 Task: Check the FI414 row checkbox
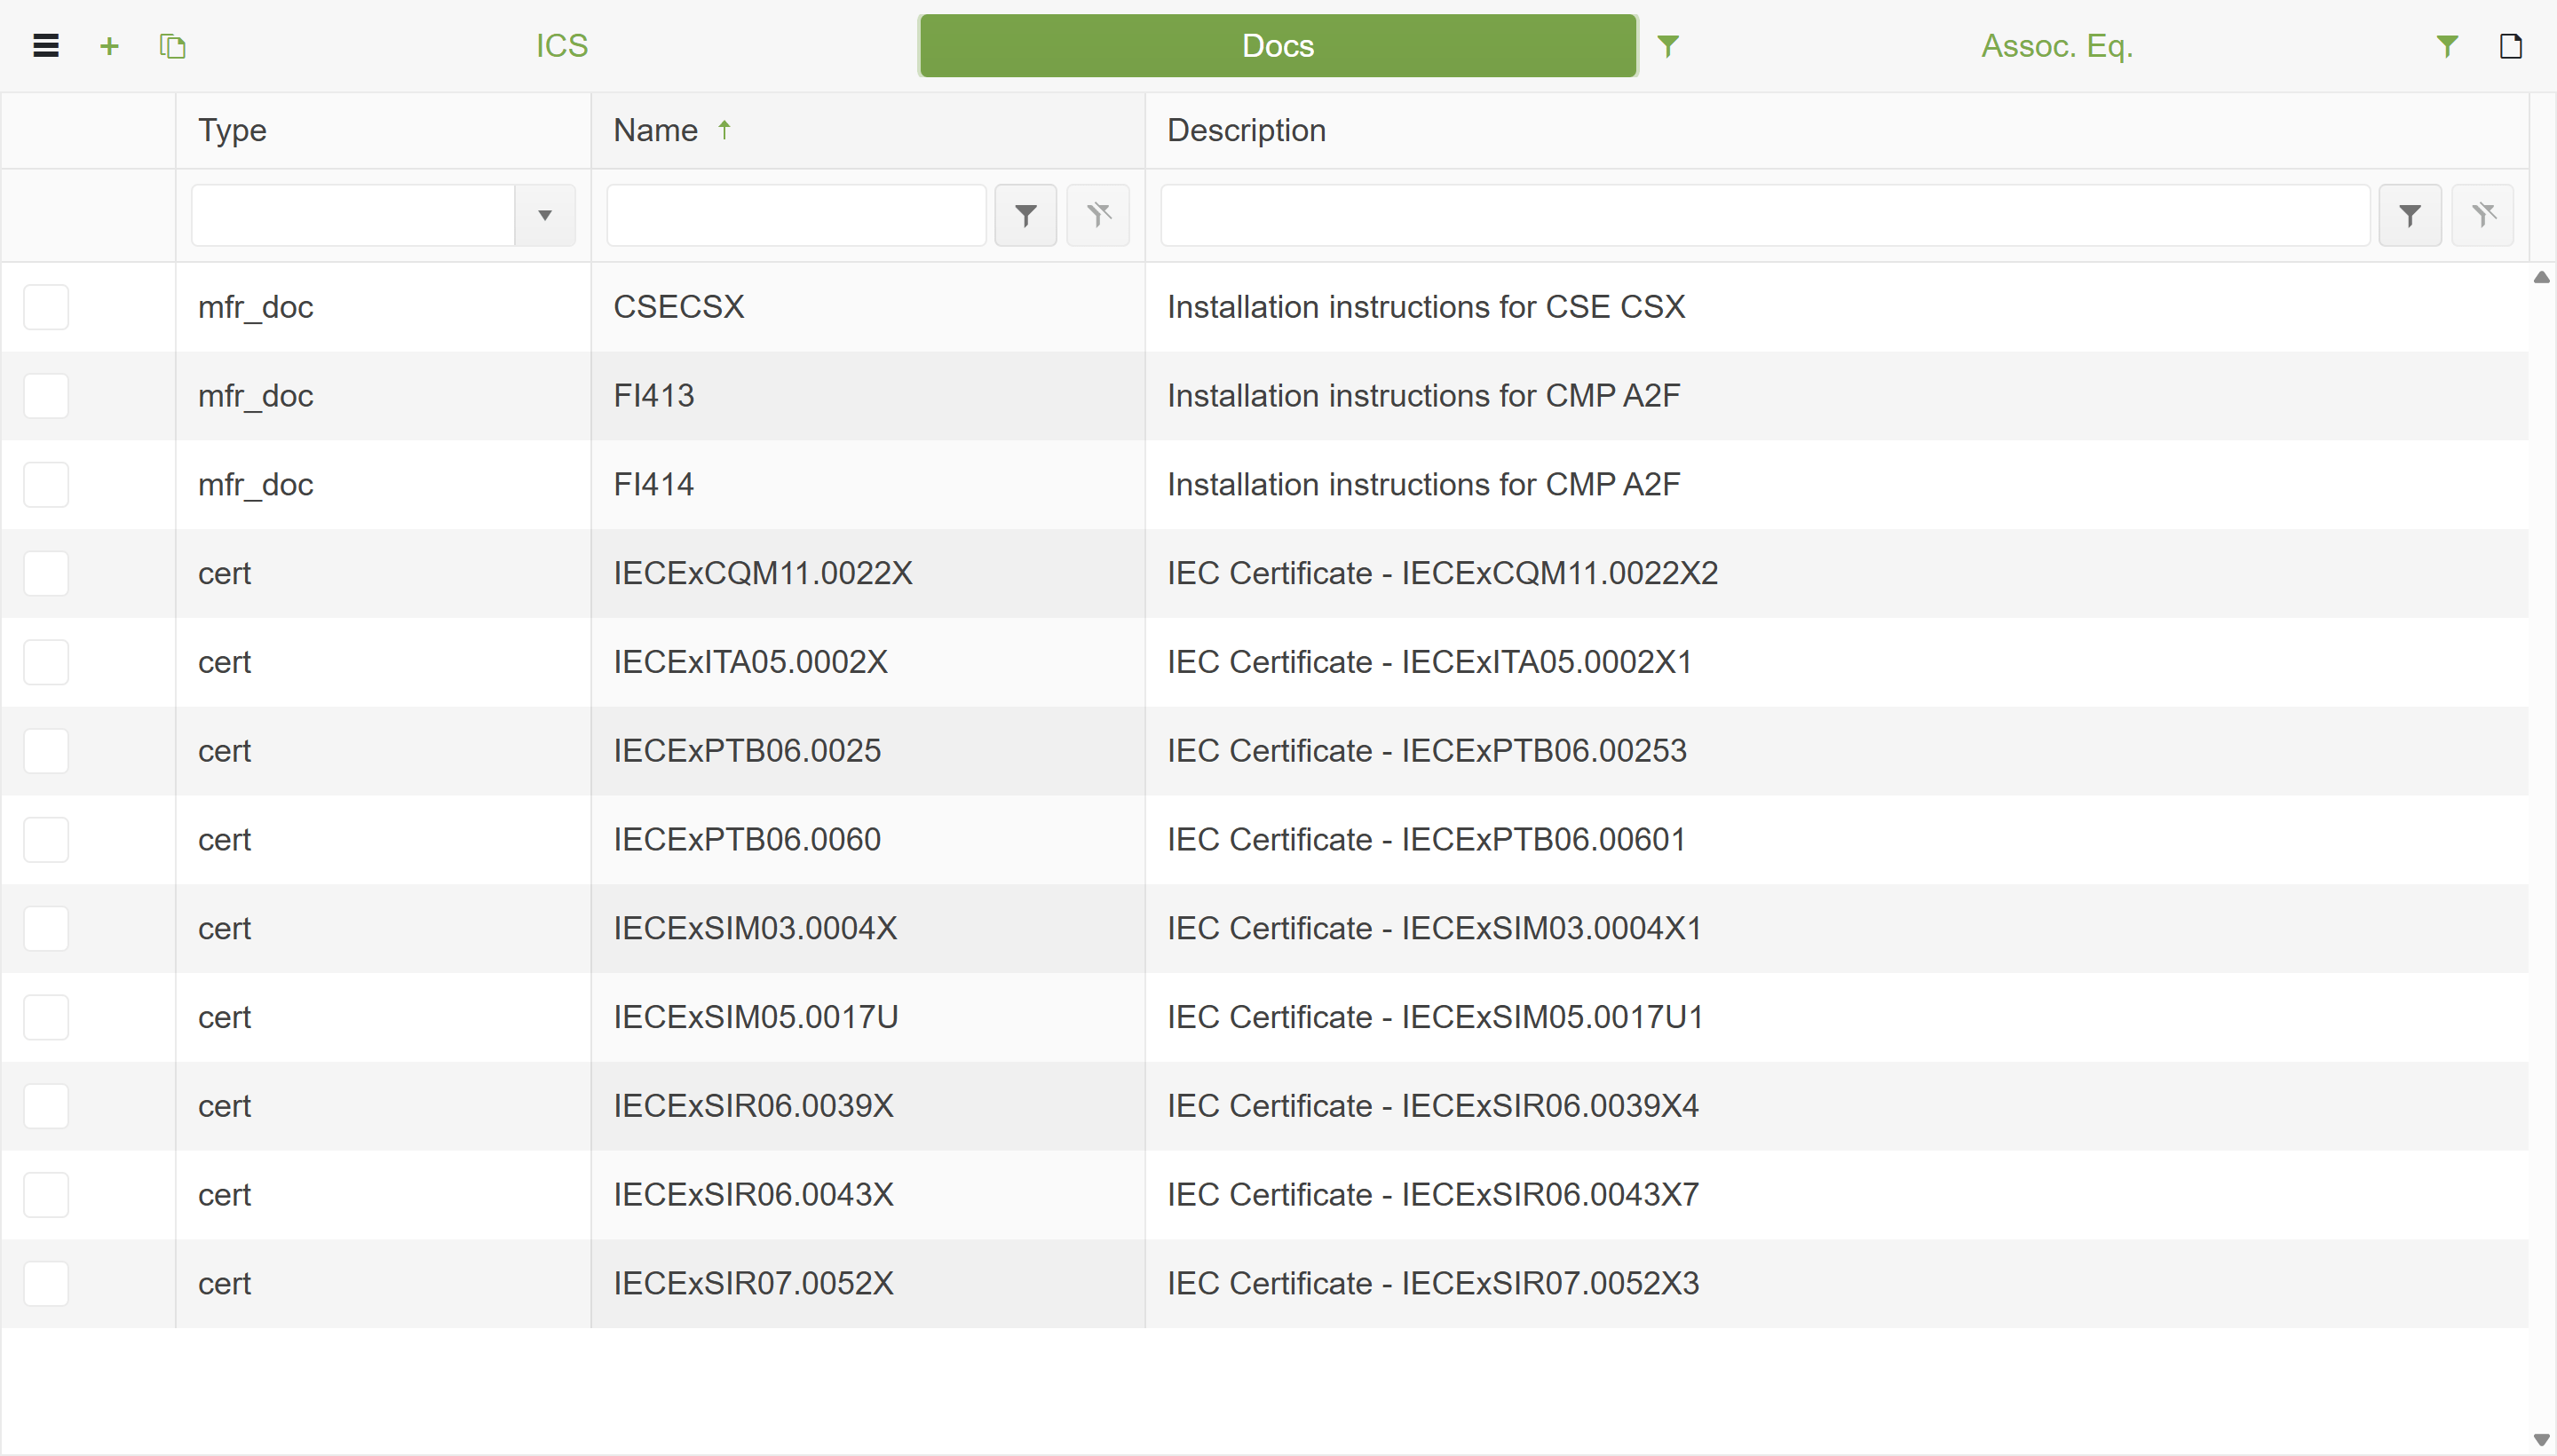tap(46, 485)
